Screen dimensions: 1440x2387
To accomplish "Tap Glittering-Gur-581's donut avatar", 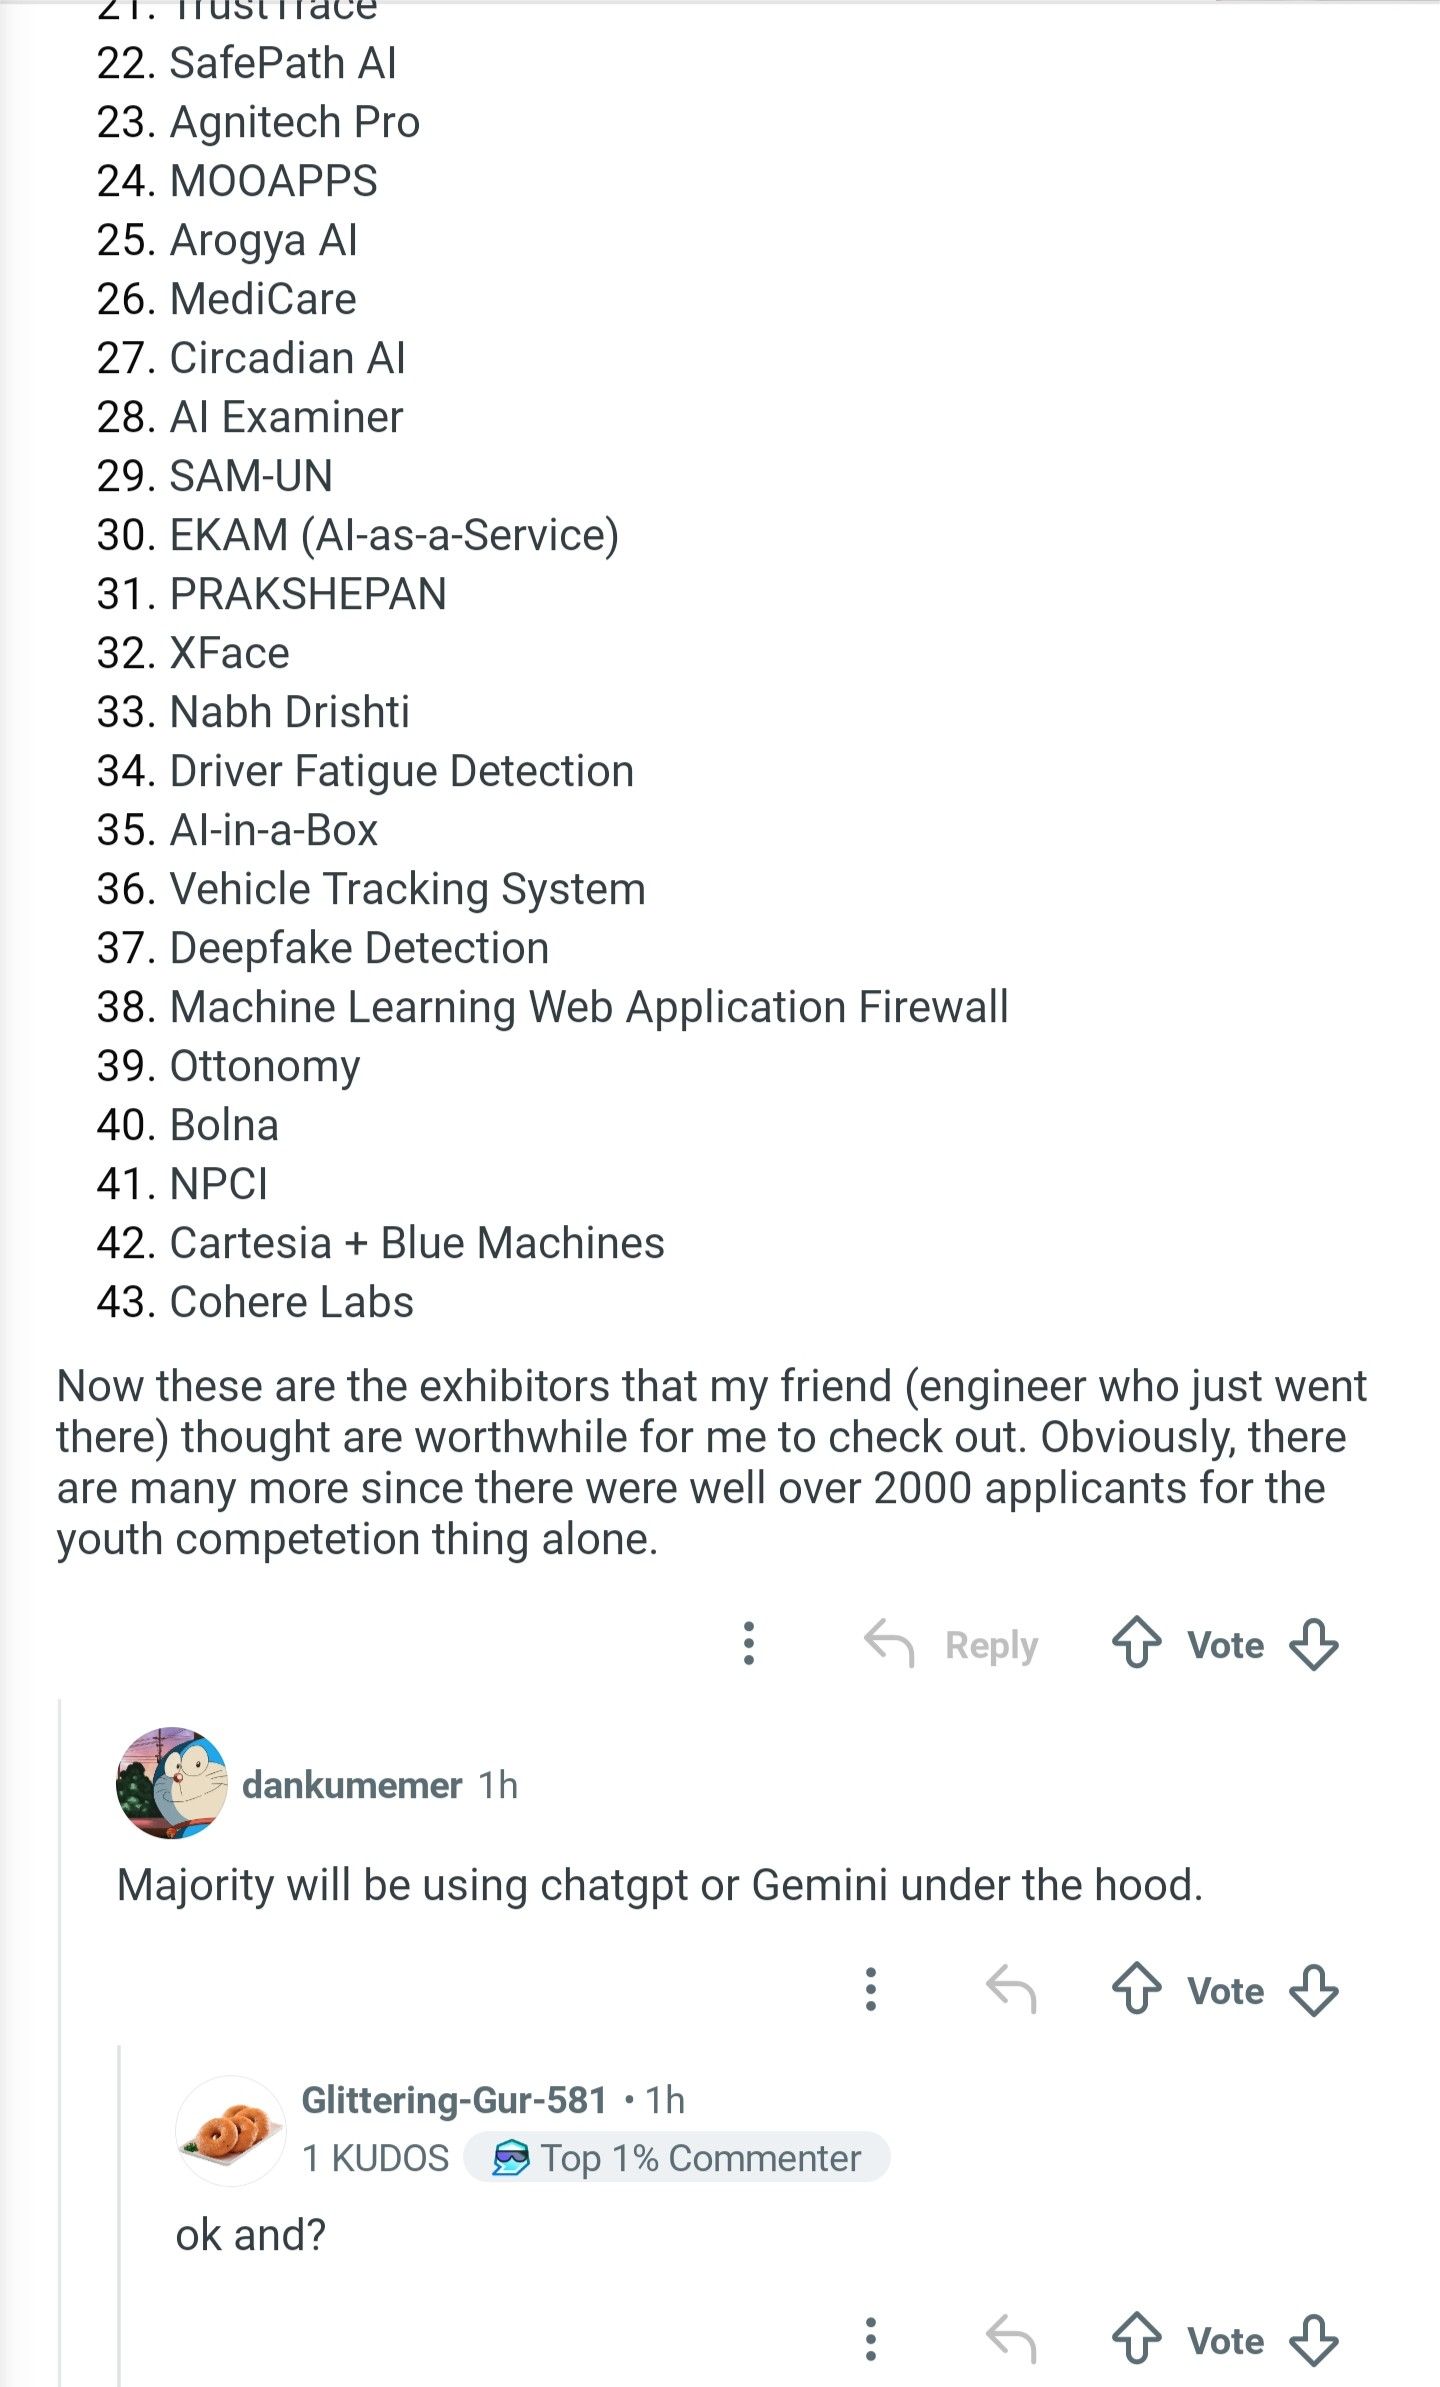I will [x=231, y=2130].
